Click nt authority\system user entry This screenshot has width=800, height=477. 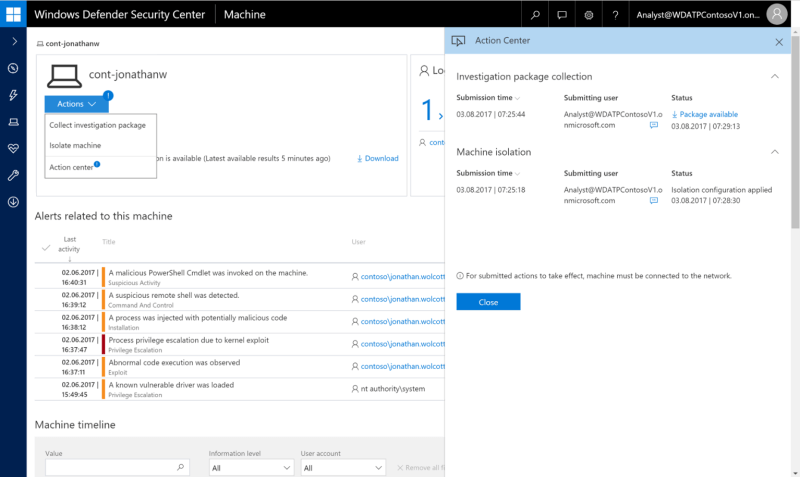[x=392, y=389]
